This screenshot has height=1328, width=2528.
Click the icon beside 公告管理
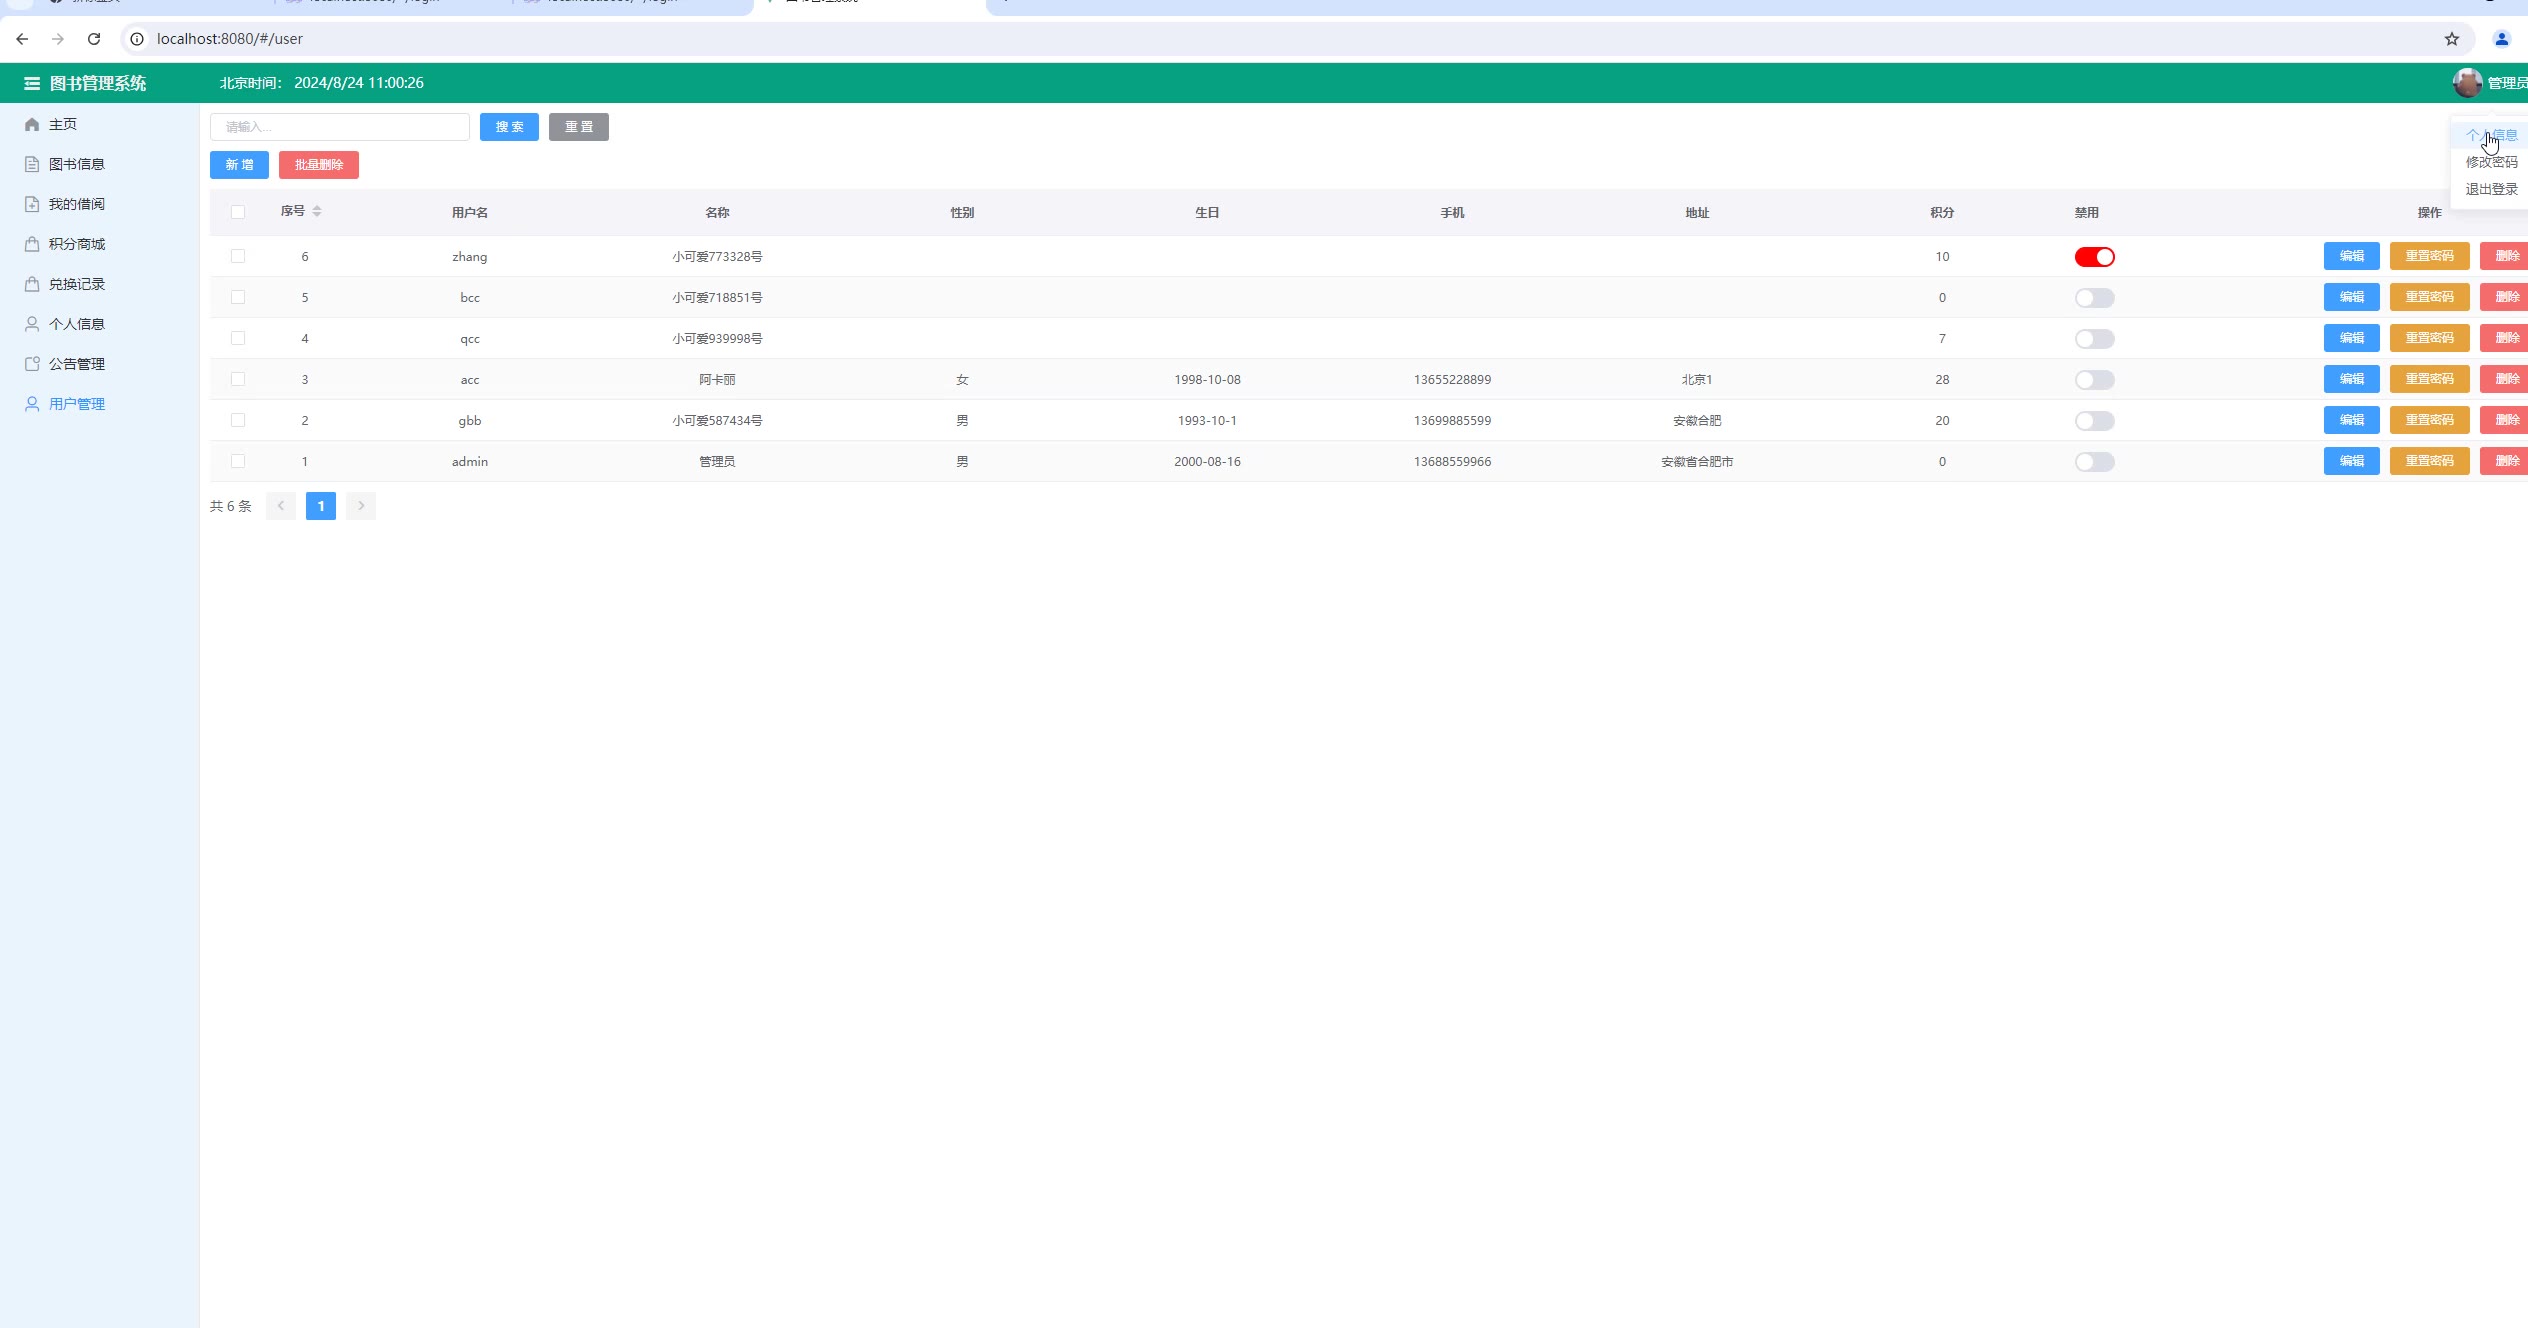(32, 364)
